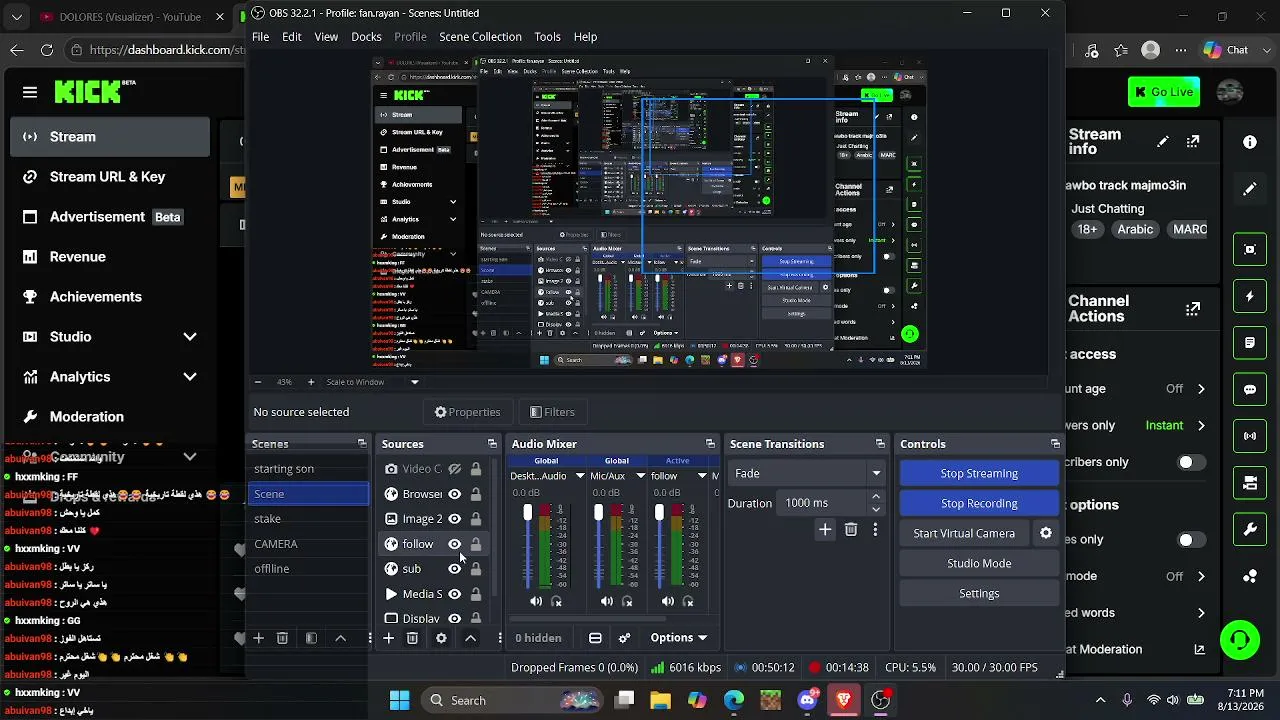Screen dimensions: 1280x720
Task: Adjust Mic/Aux volume slider
Action: (x=598, y=546)
